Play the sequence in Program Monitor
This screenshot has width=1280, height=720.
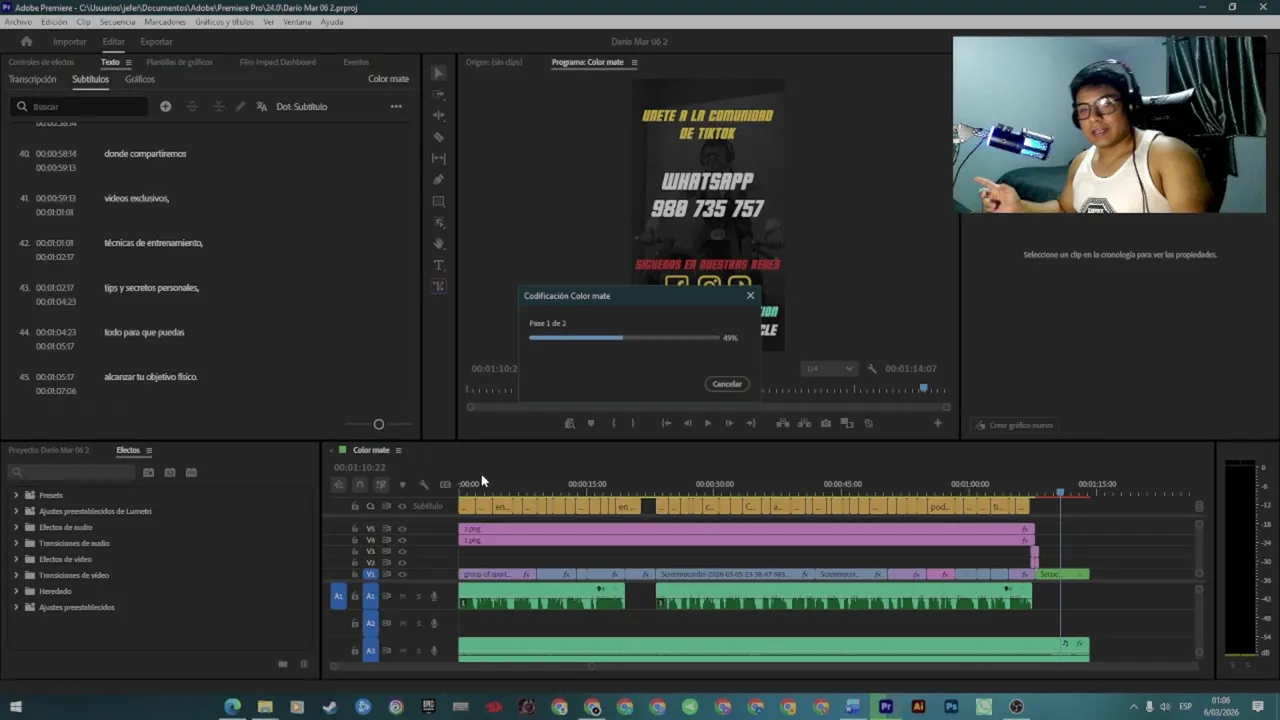[x=708, y=423]
